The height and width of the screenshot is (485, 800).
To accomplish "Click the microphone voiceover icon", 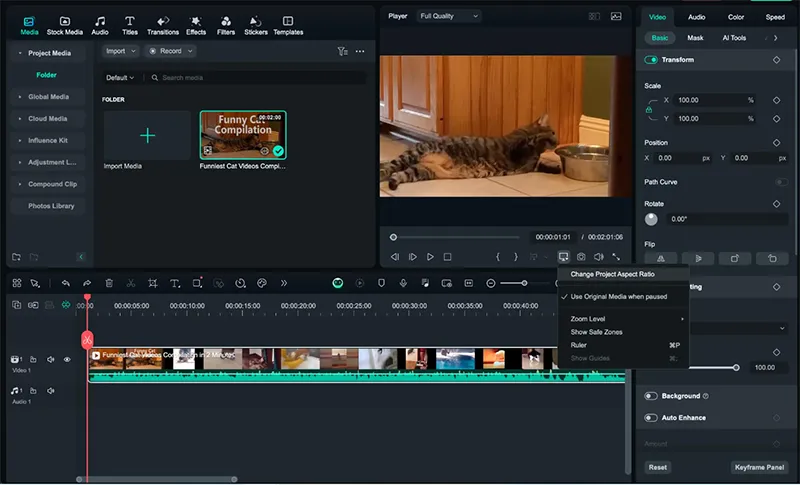I will pos(403,283).
